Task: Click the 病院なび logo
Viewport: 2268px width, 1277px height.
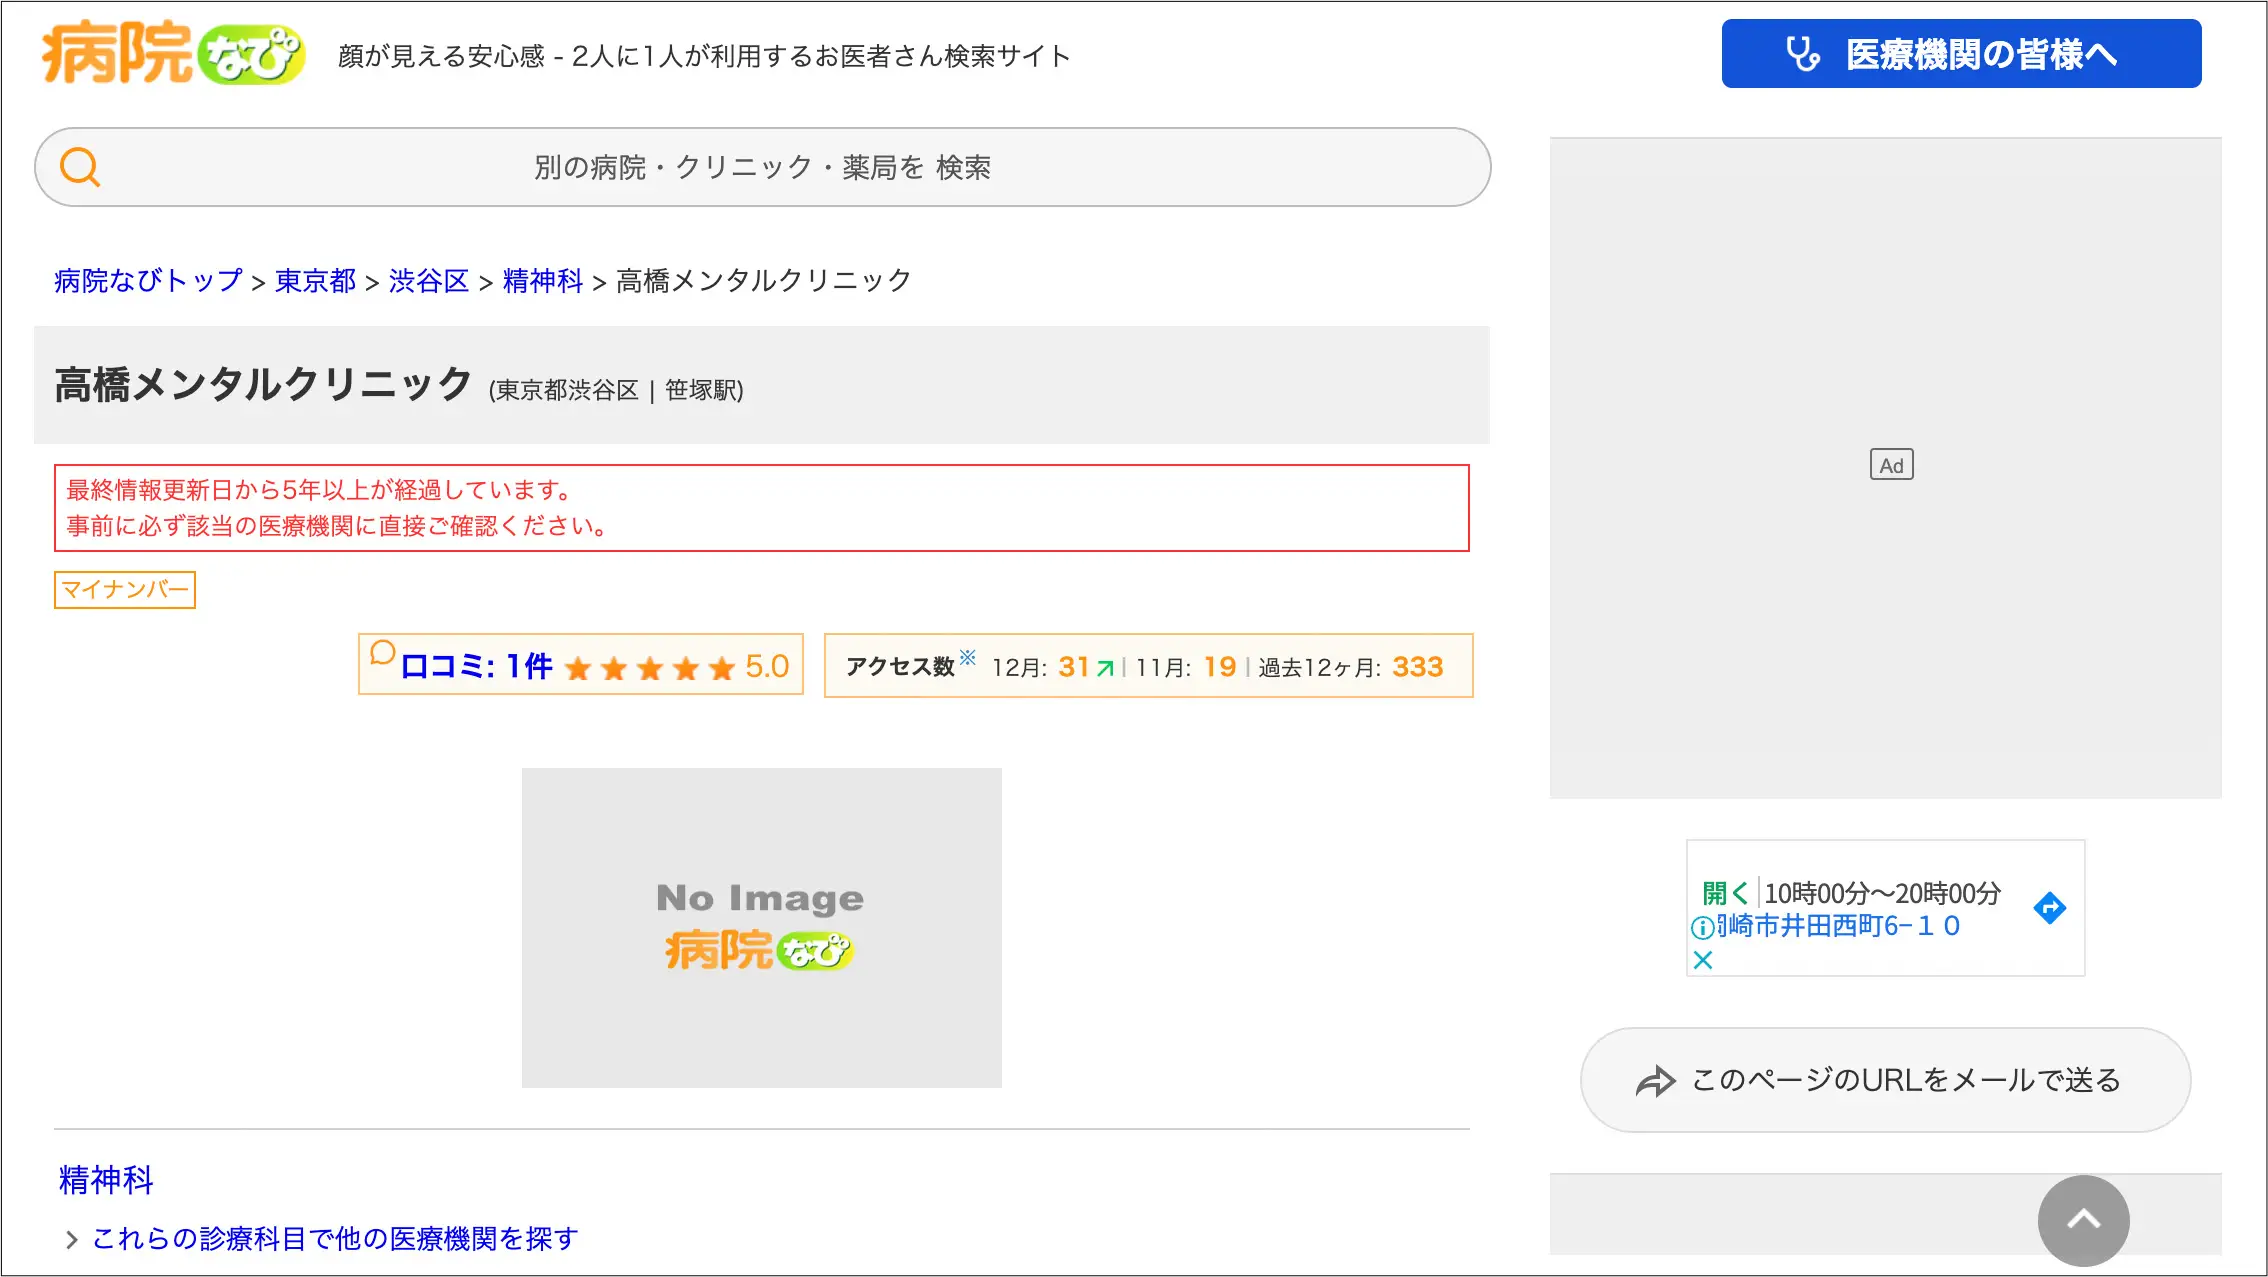Action: [x=170, y=55]
